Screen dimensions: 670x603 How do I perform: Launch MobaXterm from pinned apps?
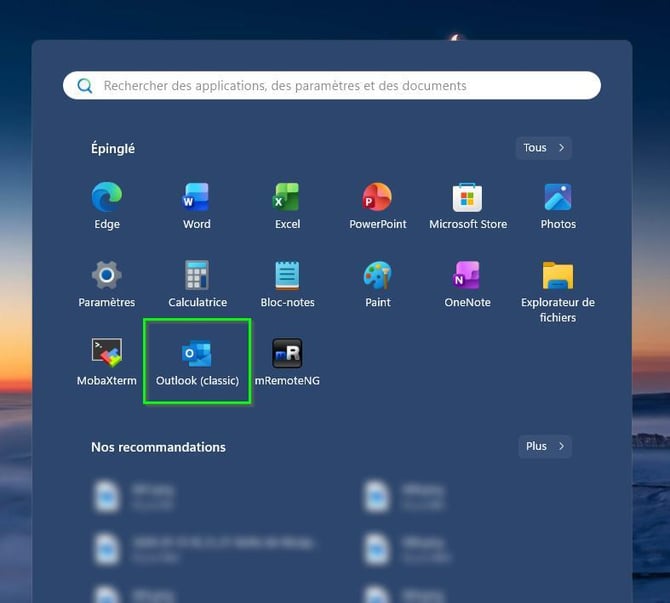click(x=106, y=362)
